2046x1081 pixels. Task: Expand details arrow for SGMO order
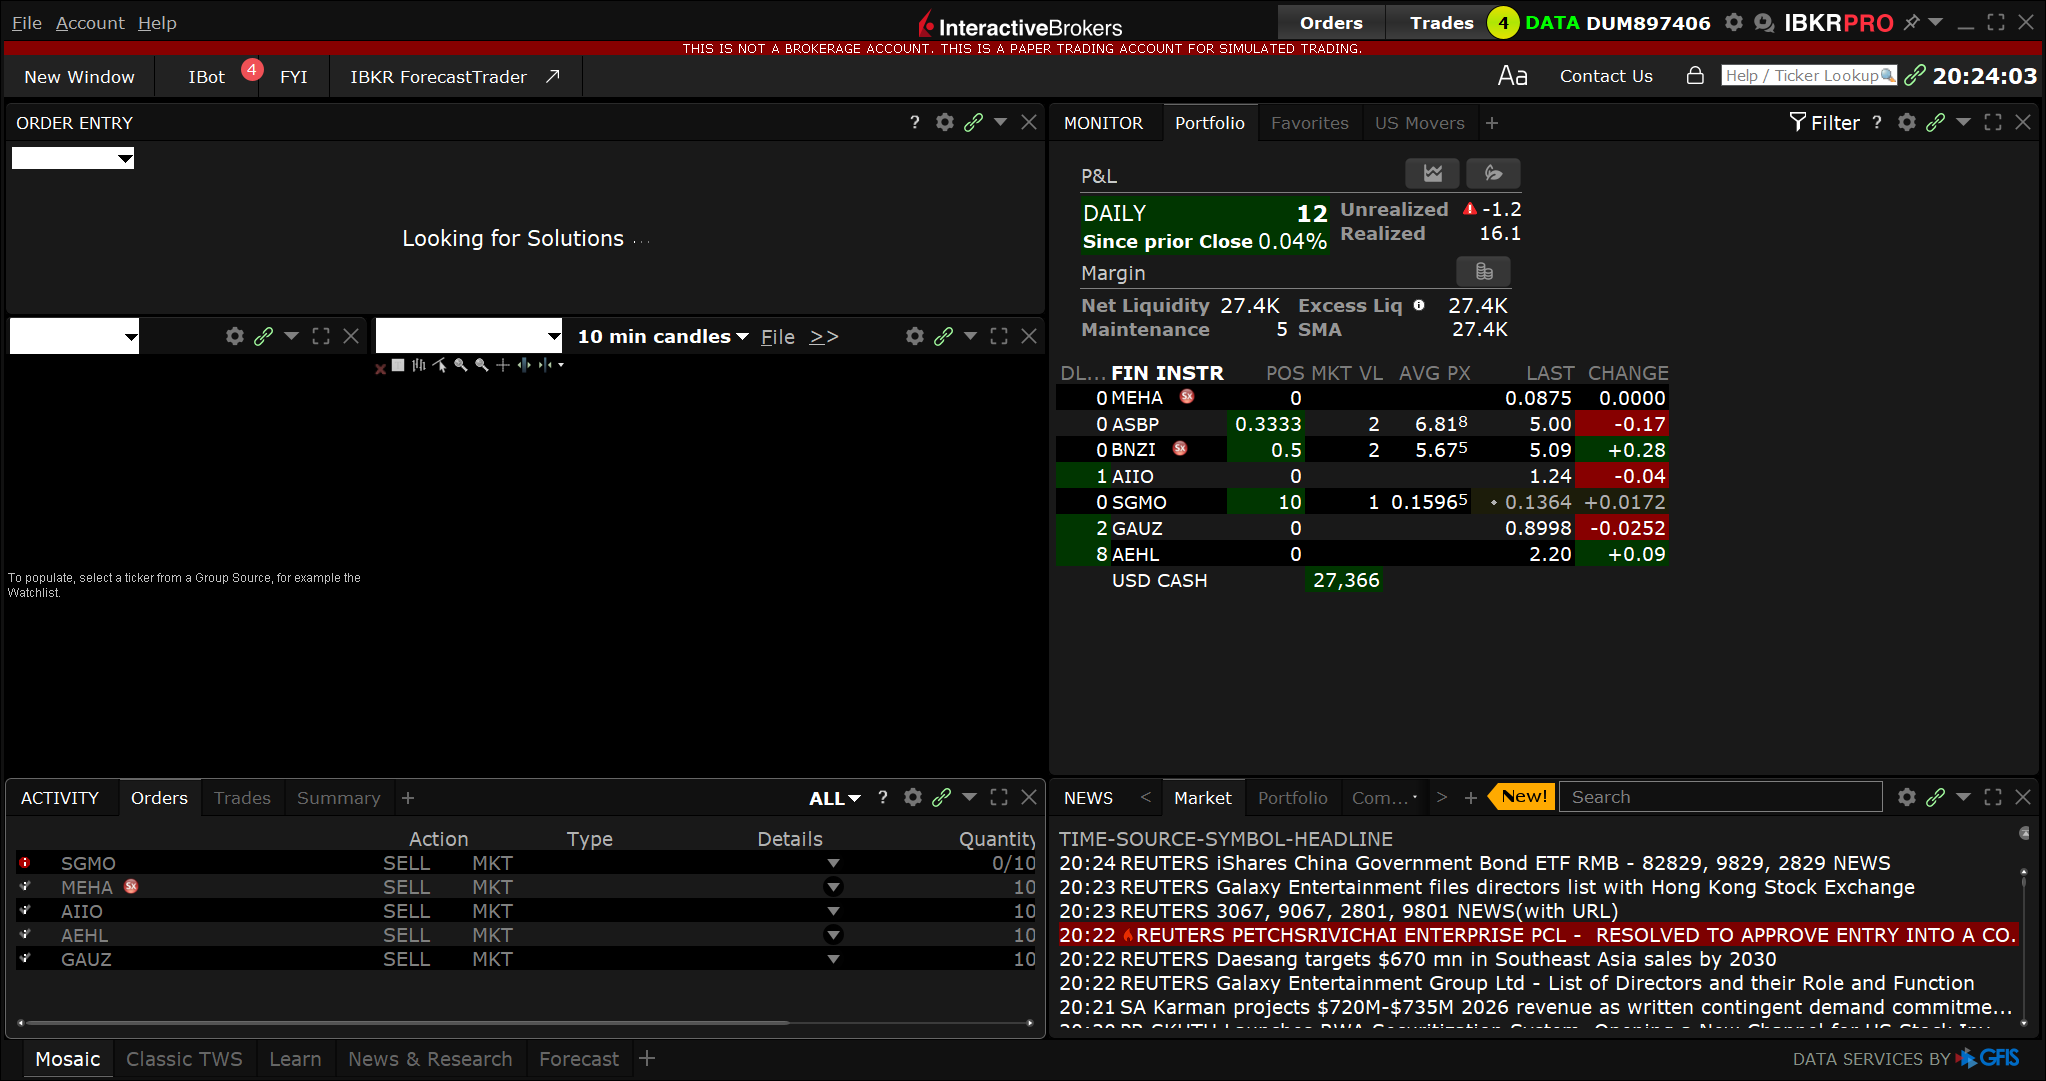pyautogui.click(x=833, y=863)
